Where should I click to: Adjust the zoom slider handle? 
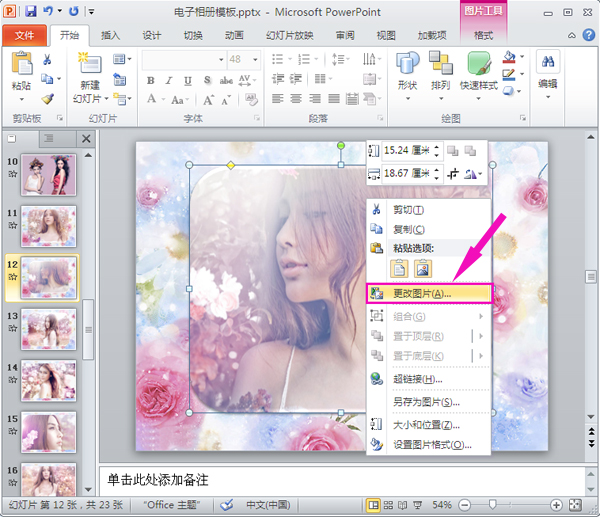(x=493, y=505)
